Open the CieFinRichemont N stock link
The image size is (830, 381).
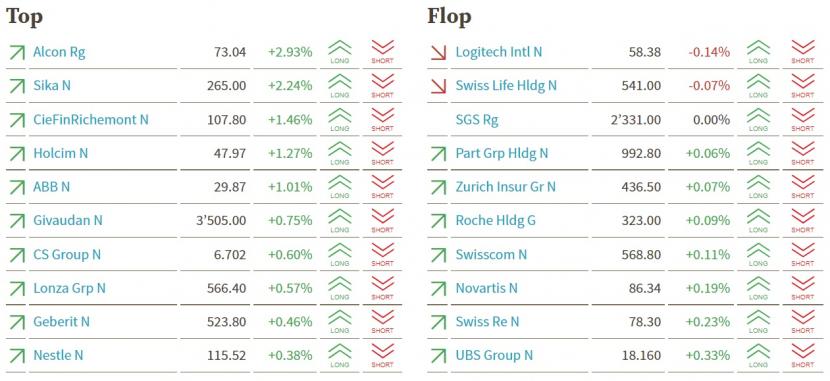click(x=91, y=120)
